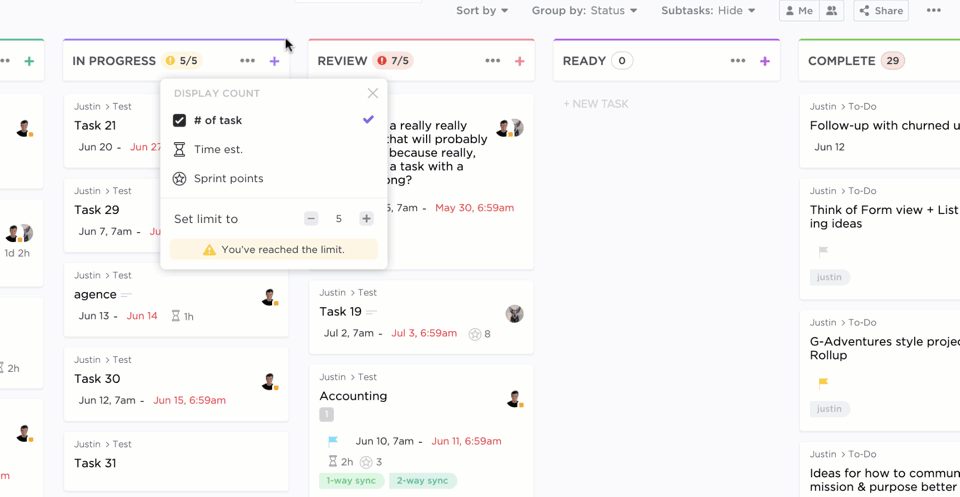Click the Ready column count badge 0
The height and width of the screenshot is (497, 960).
pyautogui.click(x=622, y=61)
